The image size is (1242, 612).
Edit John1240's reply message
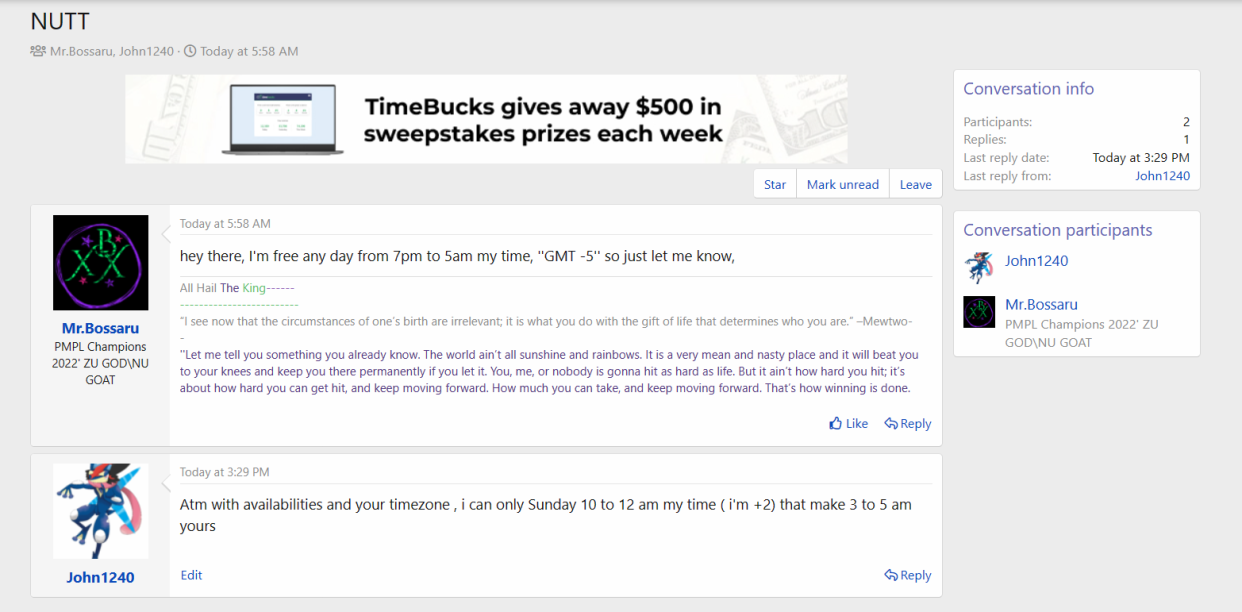[191, 575]
